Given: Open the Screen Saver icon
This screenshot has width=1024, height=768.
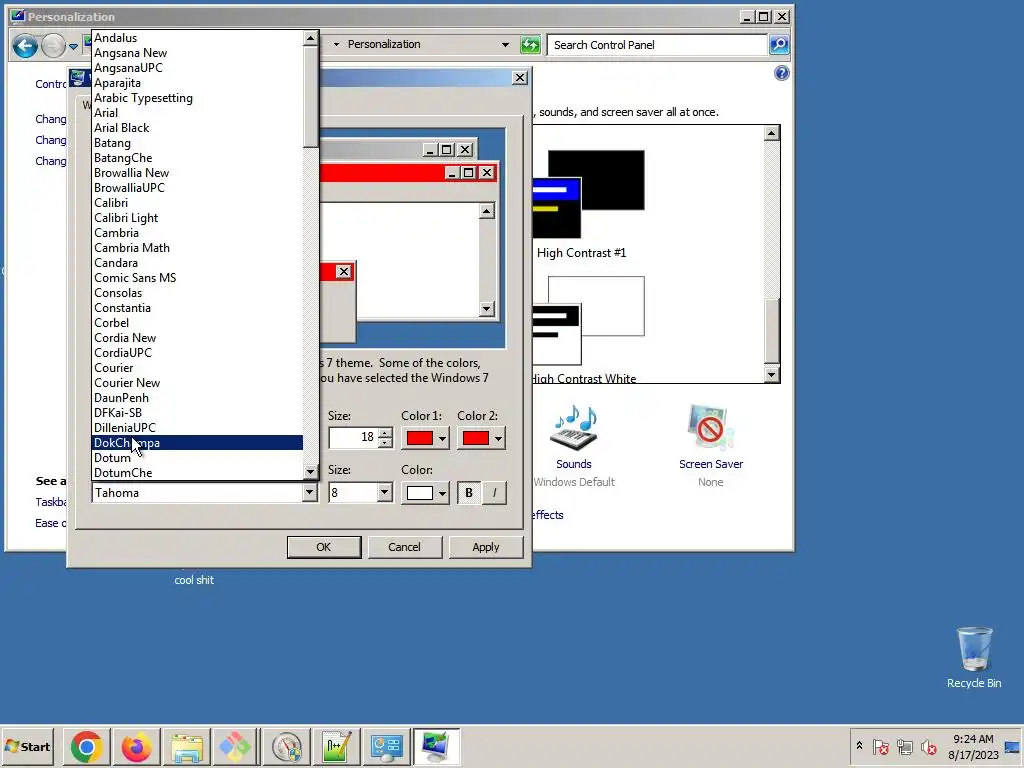Looking at the screenshot, I should tap(711, 428).
